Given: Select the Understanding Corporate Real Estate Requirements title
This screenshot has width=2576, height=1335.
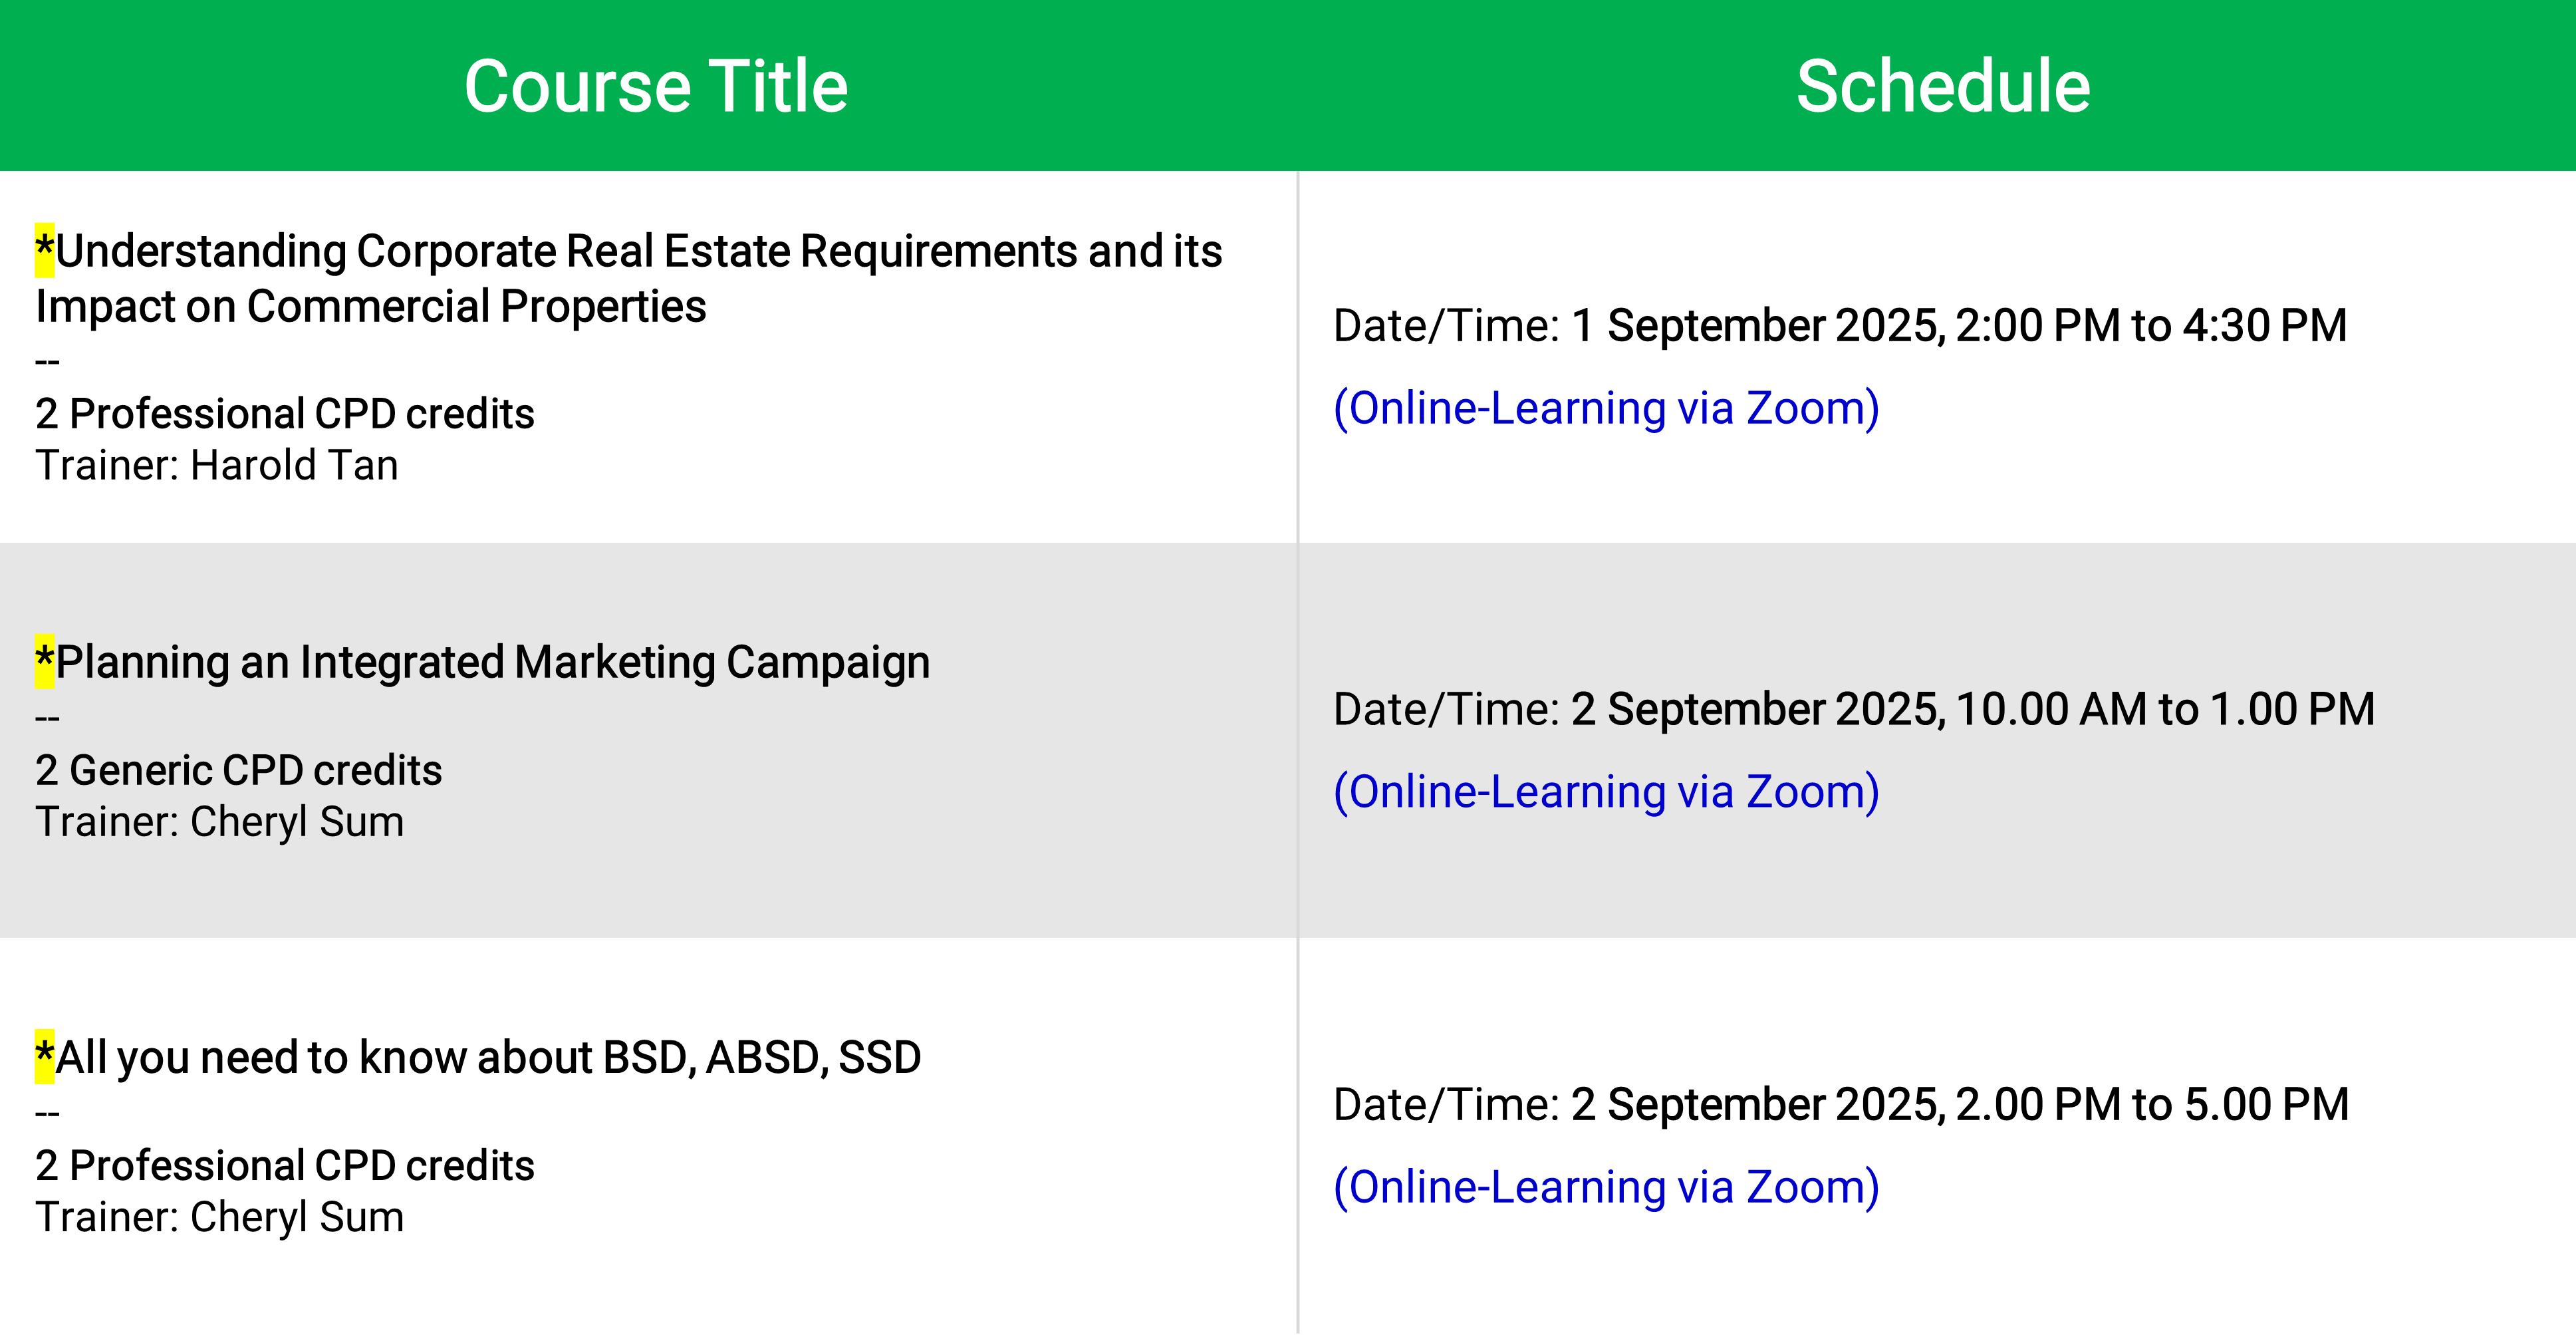Looking at the screenshot, I should pyautogui.click(x=628, y=278).
